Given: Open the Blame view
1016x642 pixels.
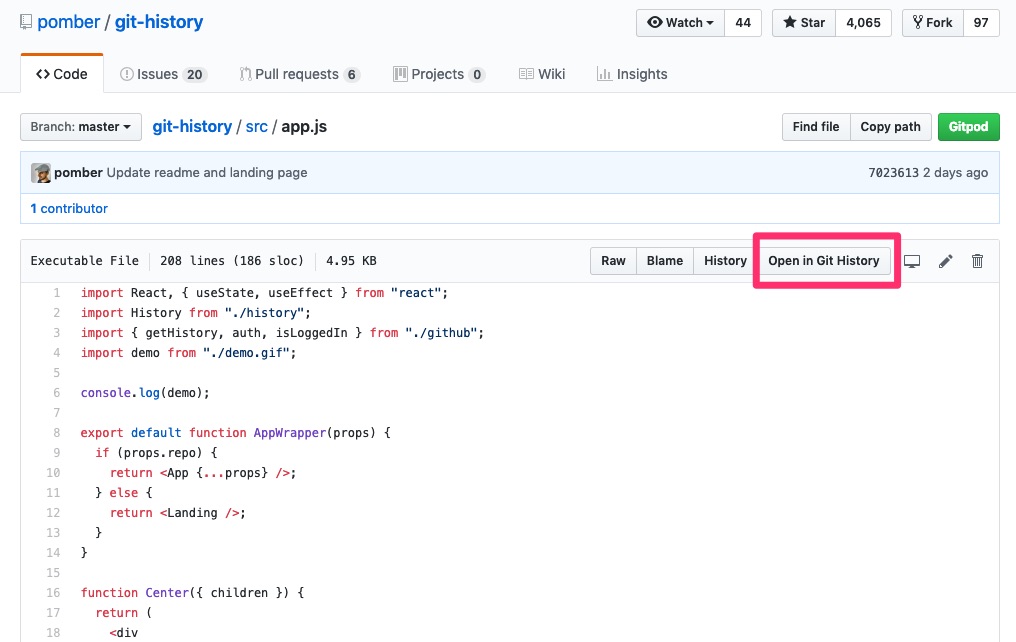Looking at the screenshot, I should tap(664, 261).
